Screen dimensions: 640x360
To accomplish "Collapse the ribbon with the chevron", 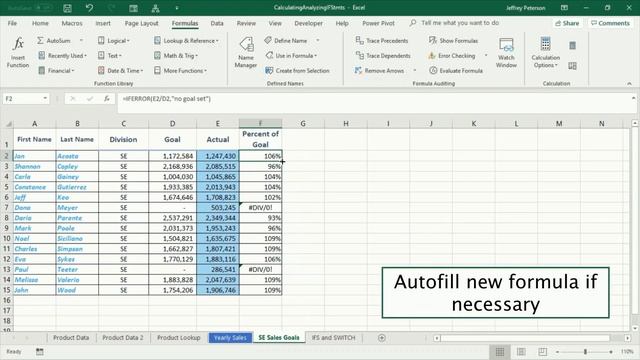I will coord(629,84).
